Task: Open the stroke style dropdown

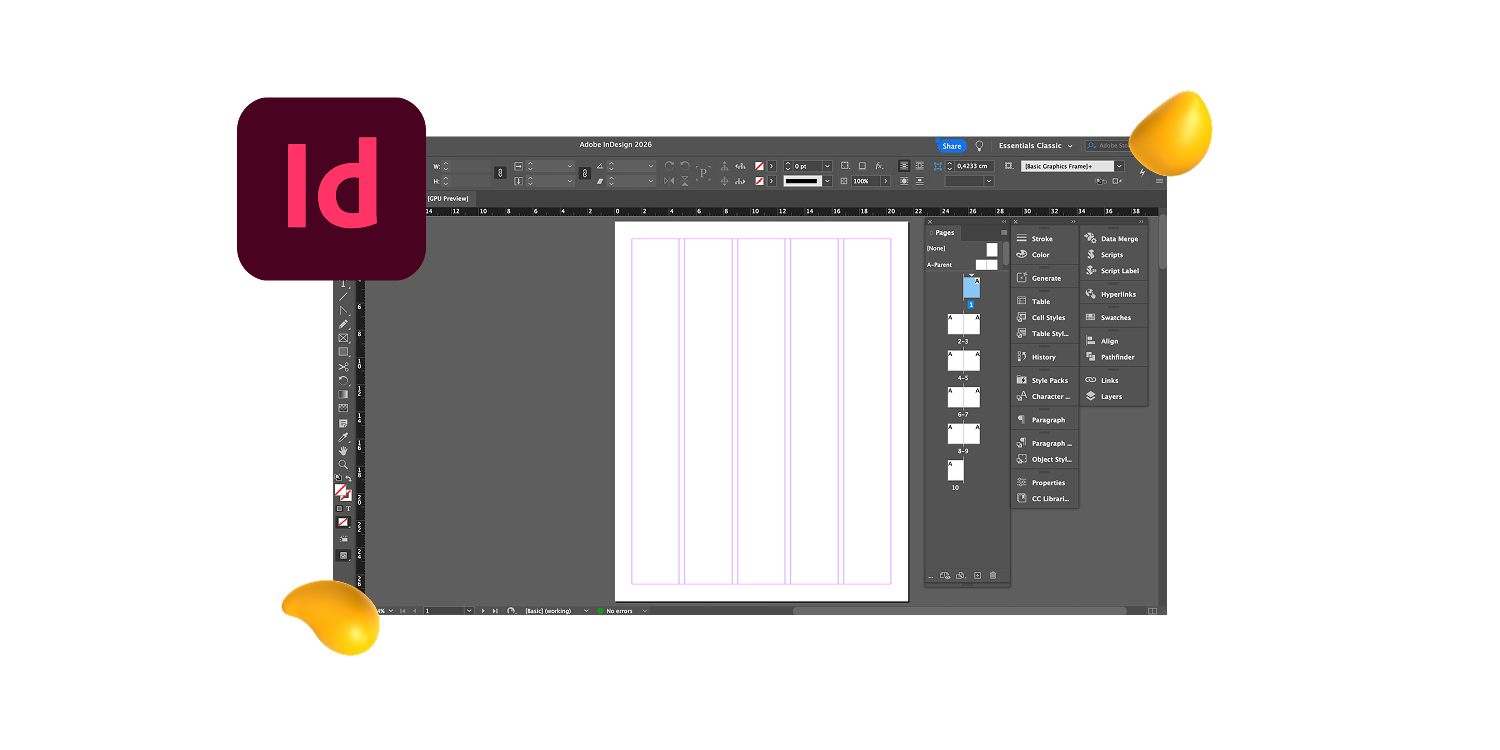Action: coord(827,181)
